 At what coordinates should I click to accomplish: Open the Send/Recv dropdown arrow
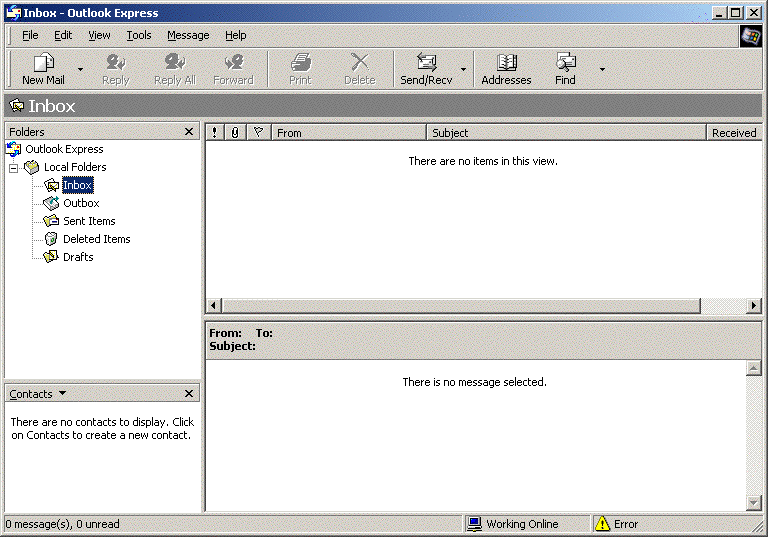point(463,69)
